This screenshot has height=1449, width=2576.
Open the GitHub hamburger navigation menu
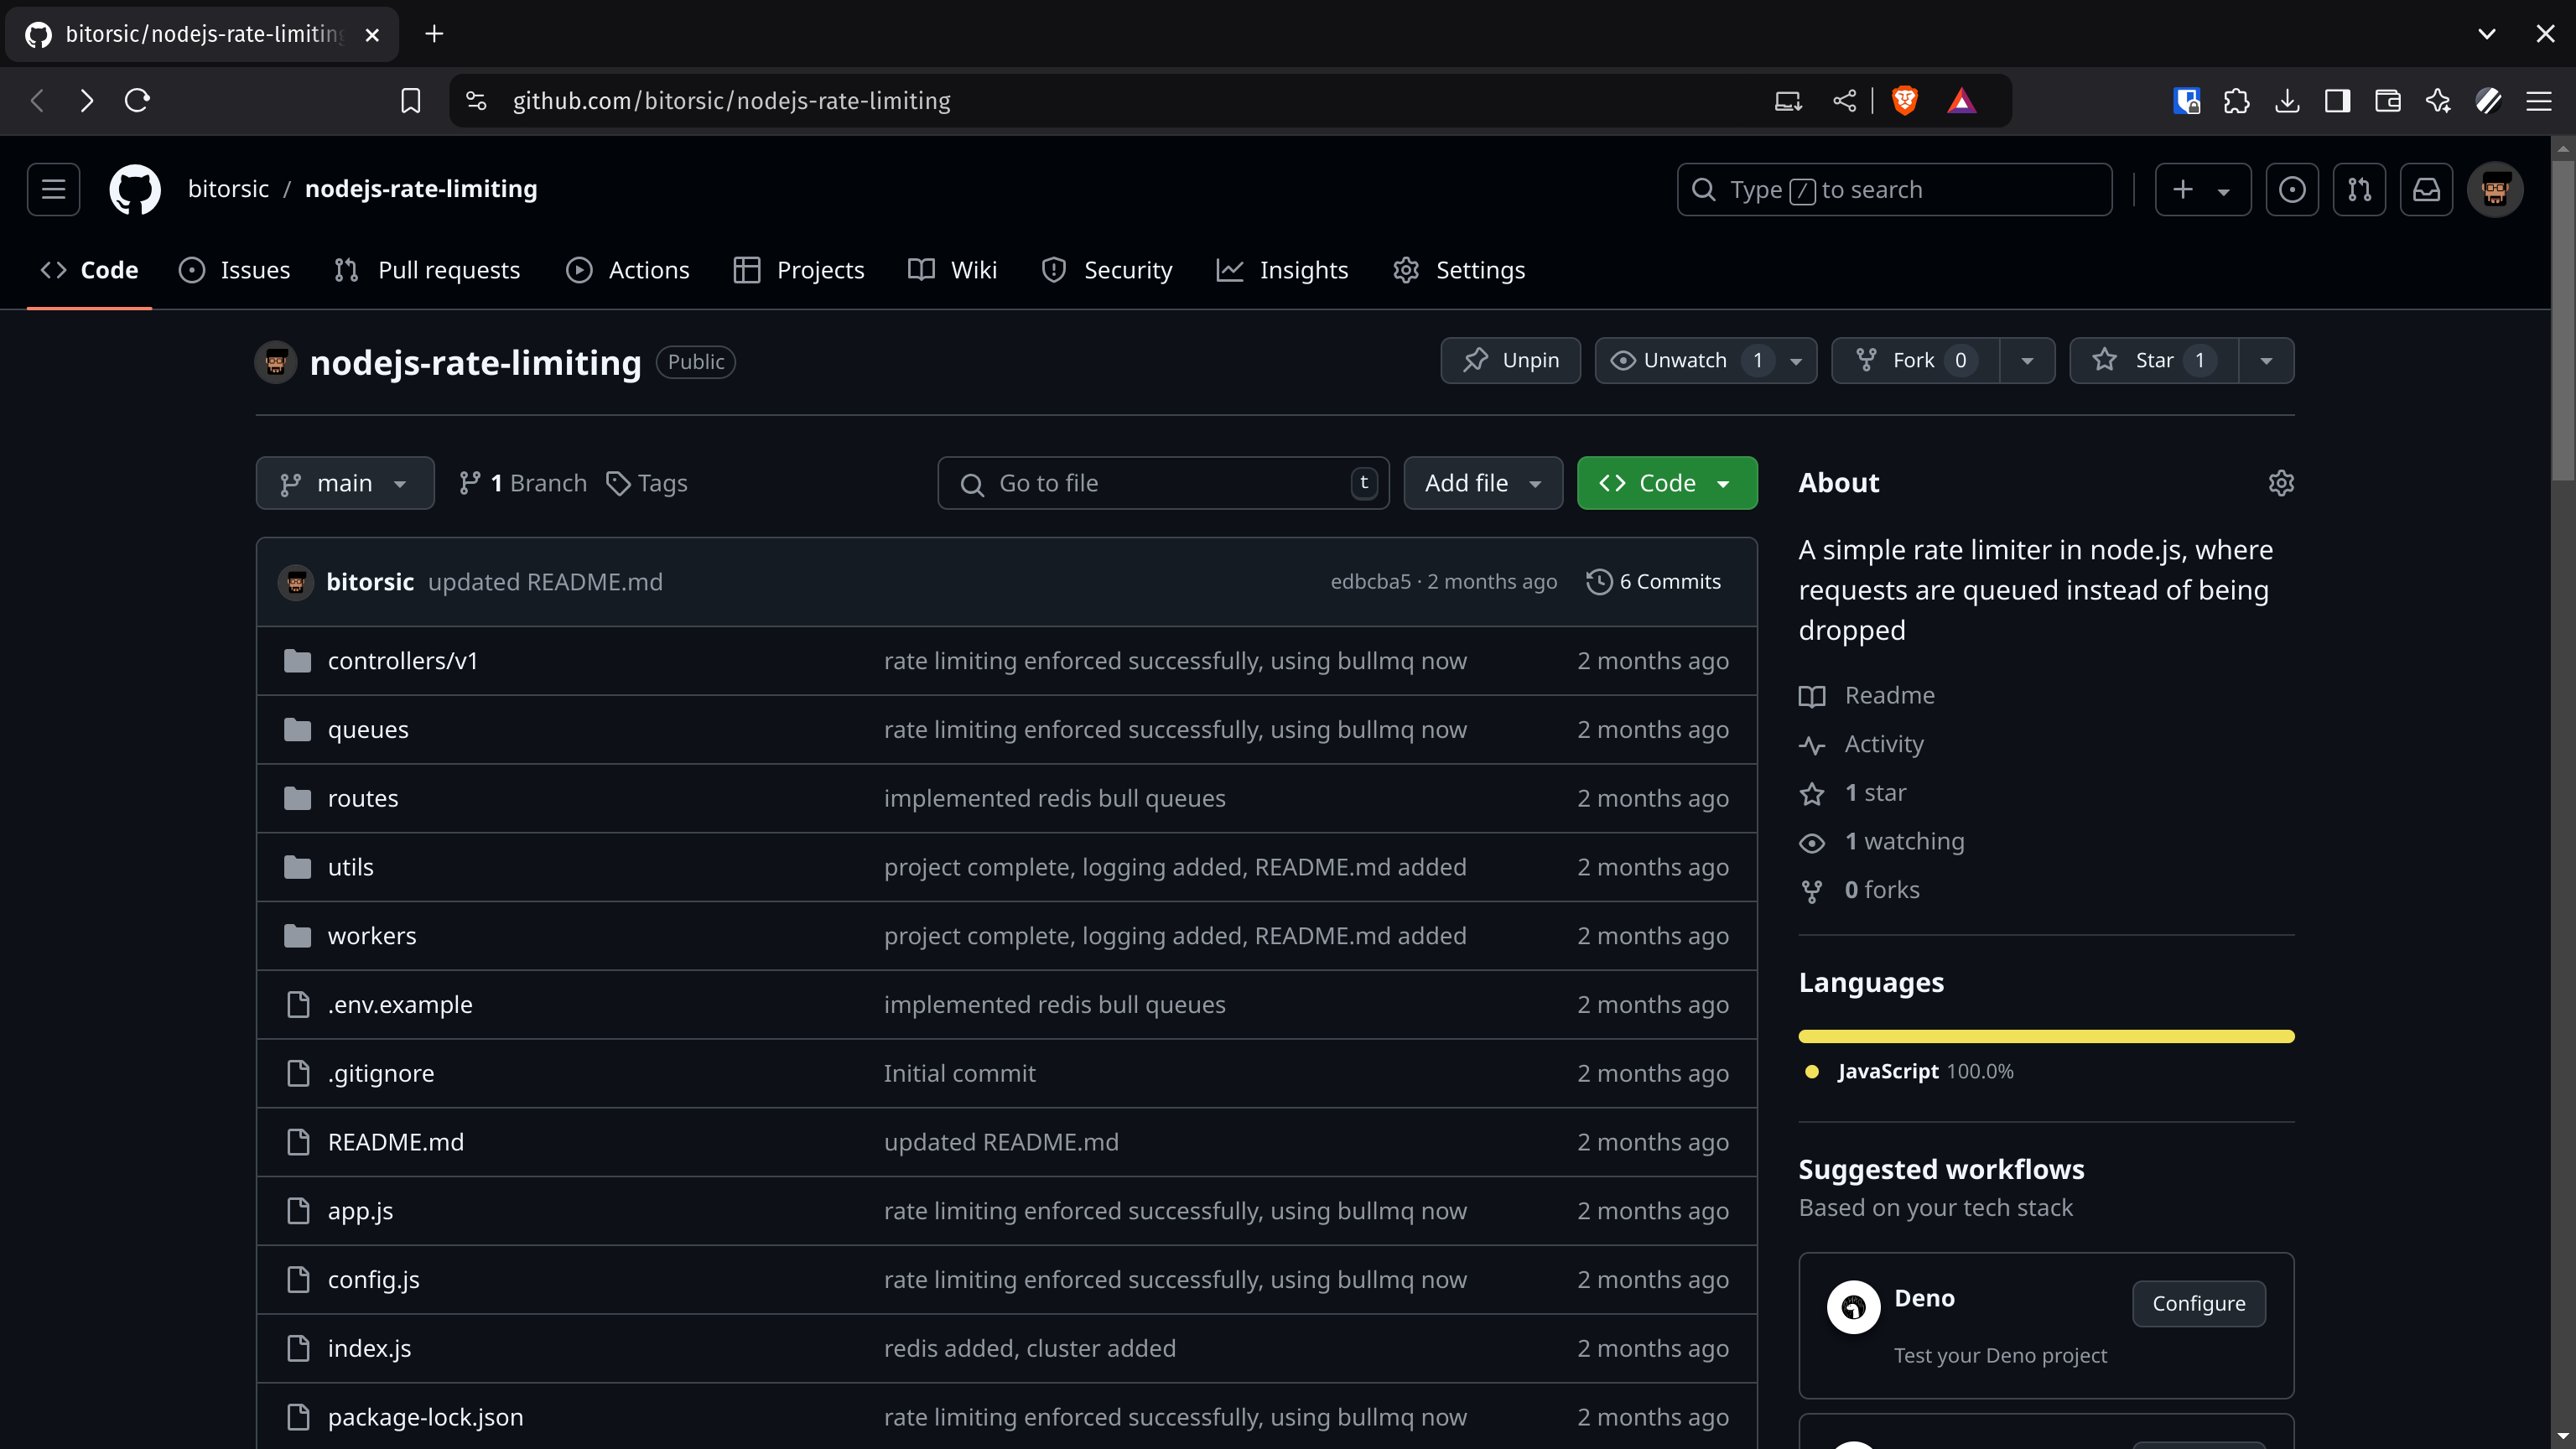pyautogui.click(x=53, y=189)
